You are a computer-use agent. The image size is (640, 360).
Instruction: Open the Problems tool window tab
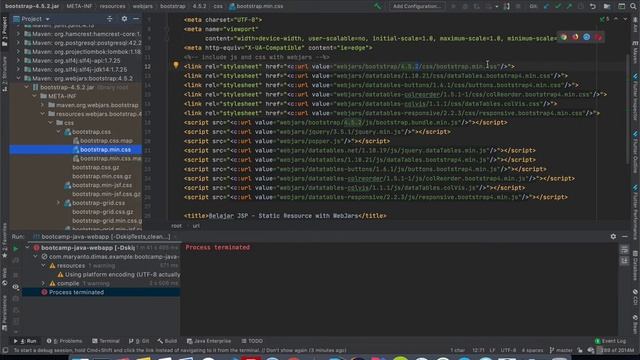(64, 341)
